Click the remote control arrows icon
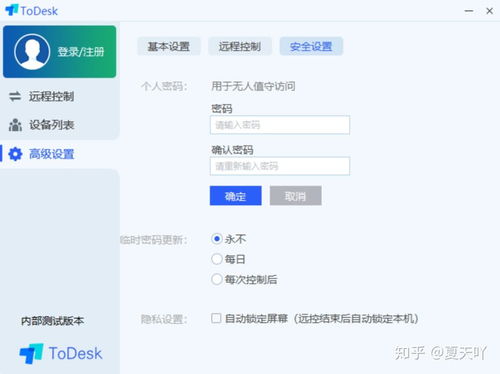Viewport: 500px width, 374px height. [15, 96]
